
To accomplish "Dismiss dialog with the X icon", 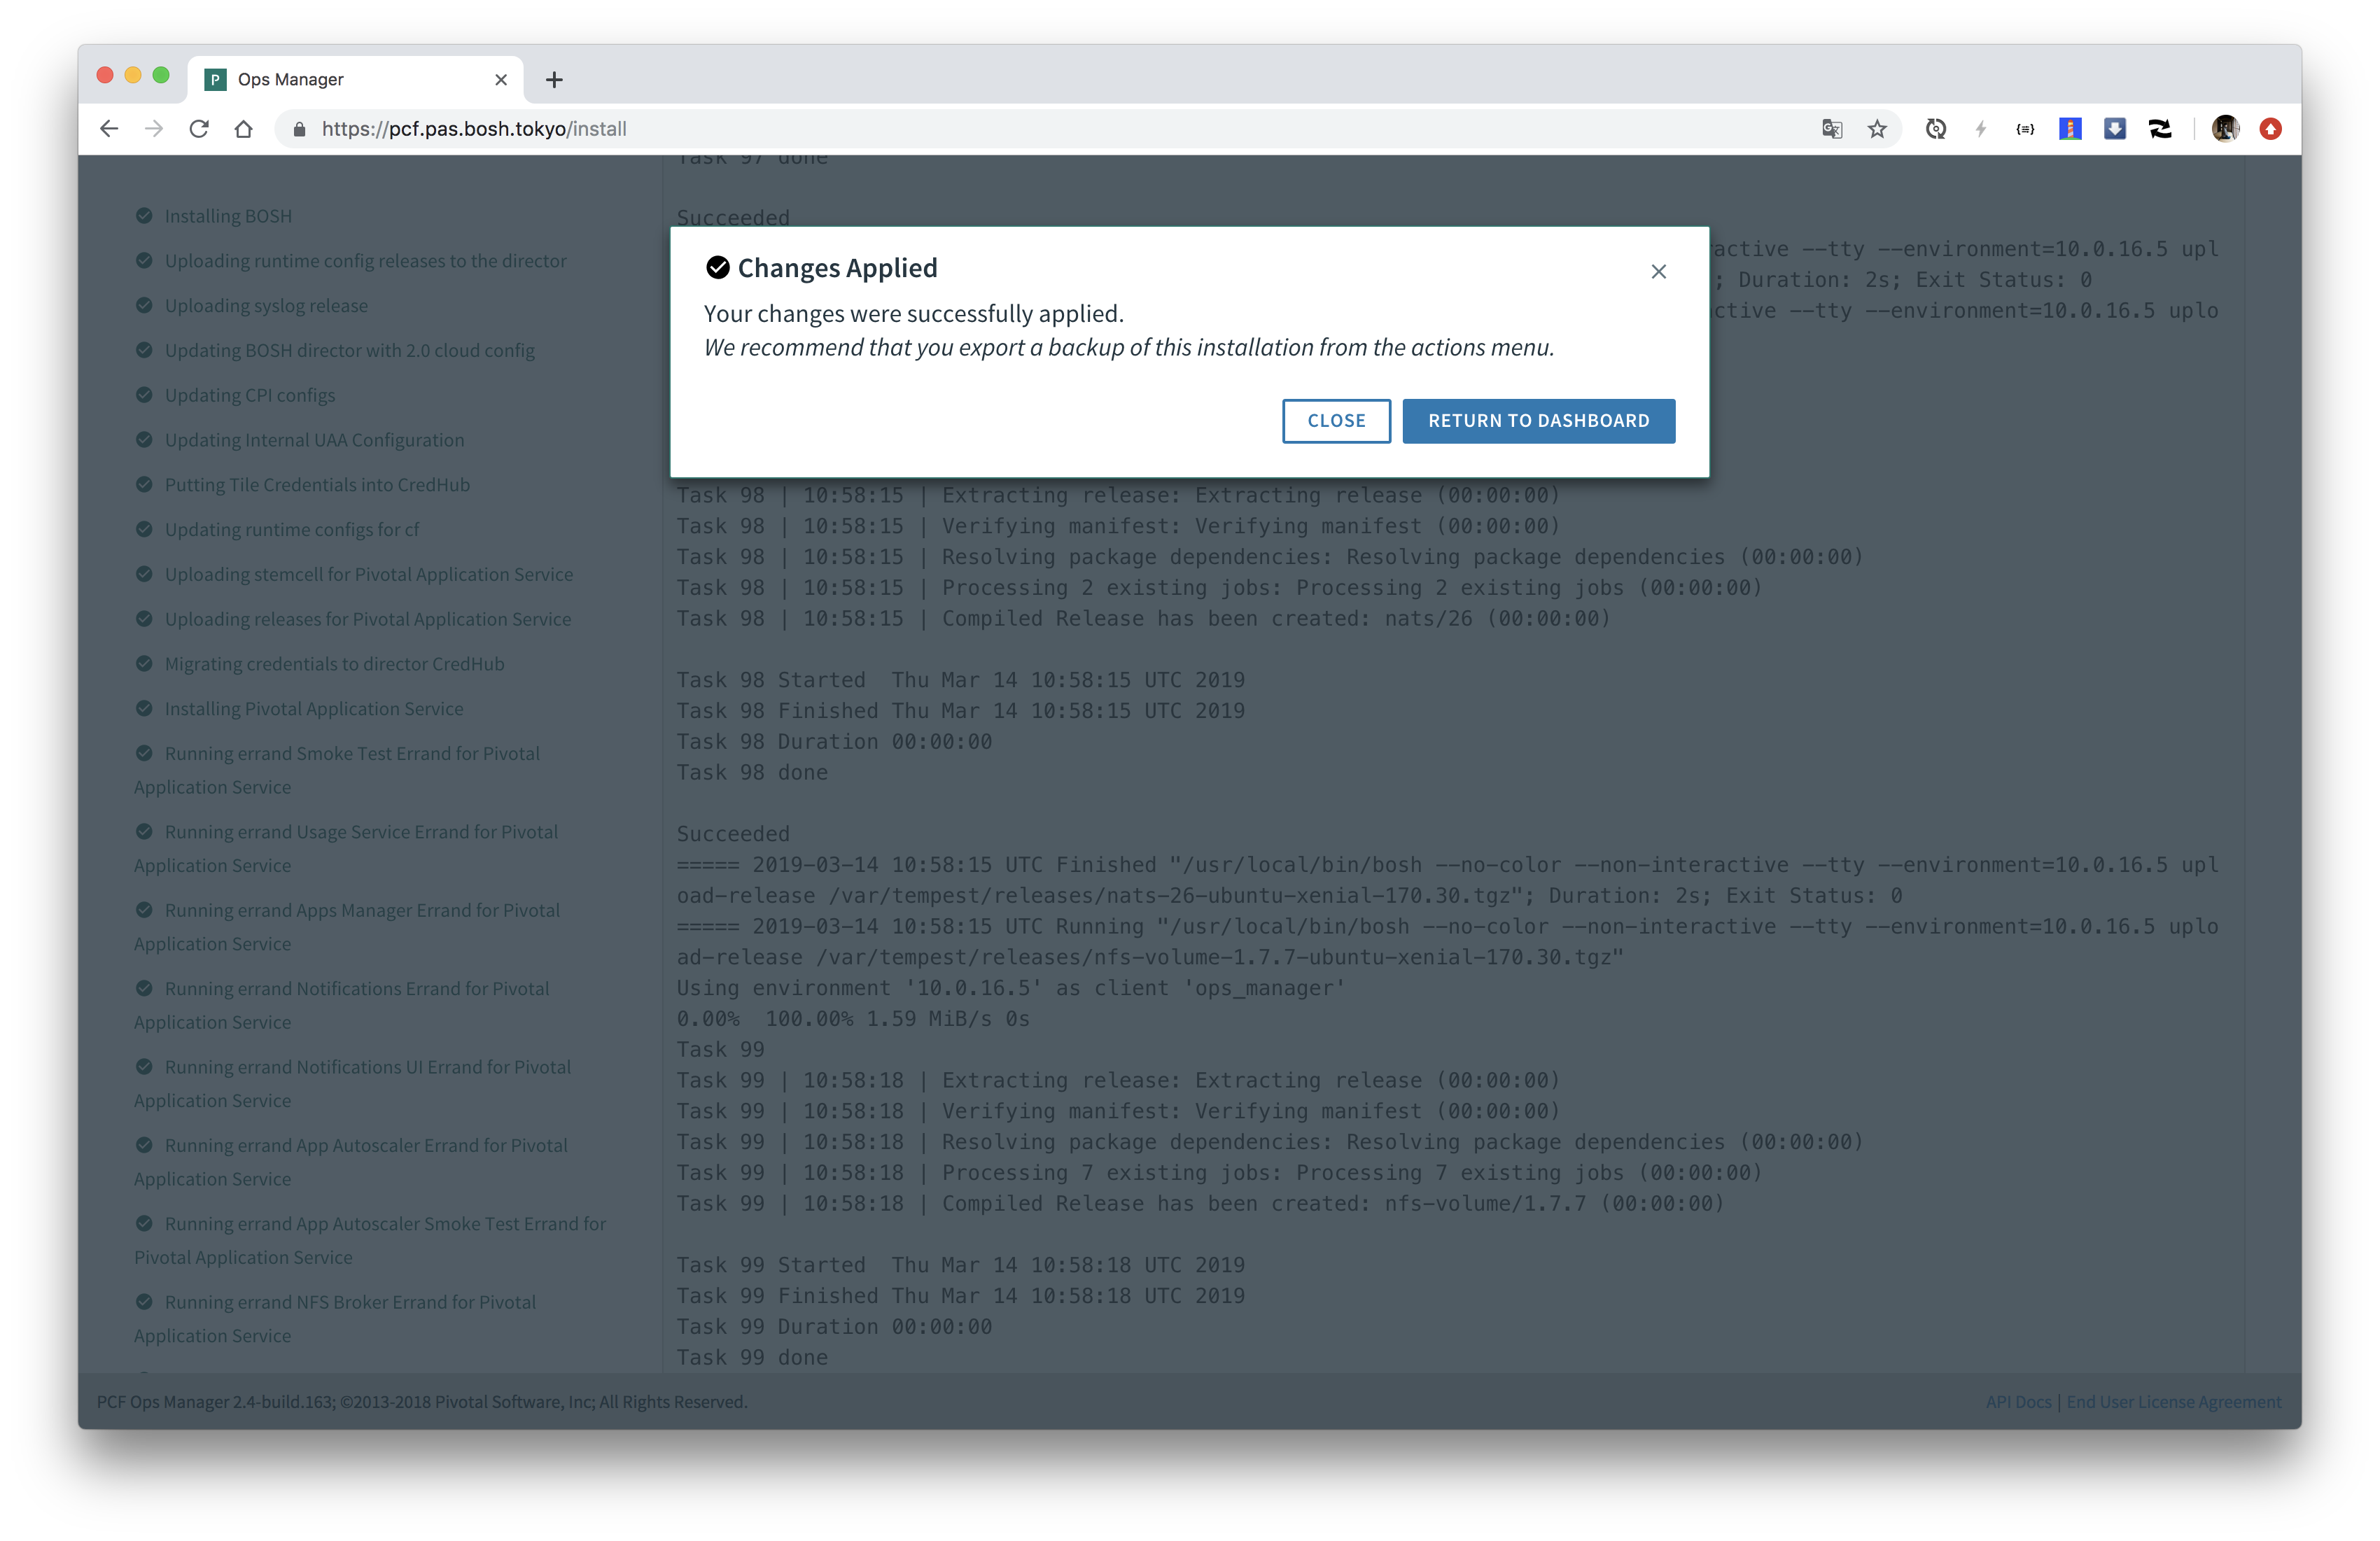I will pyautogui.click(x=1658, y=272).
